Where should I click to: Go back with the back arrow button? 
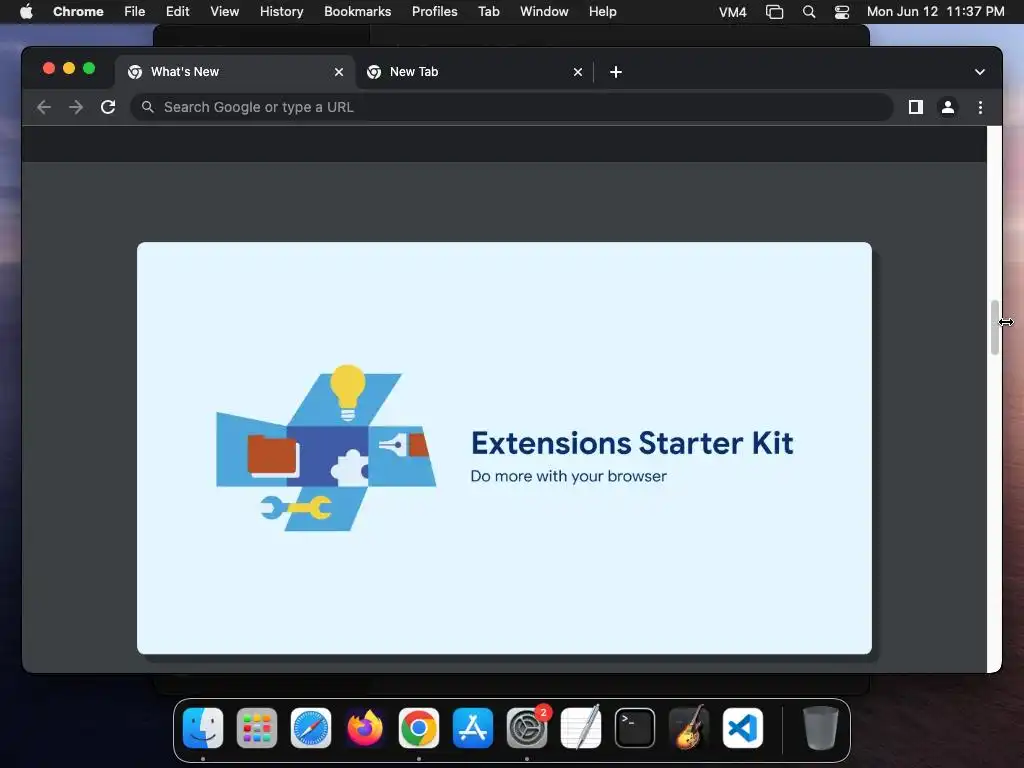pos(44,107)
